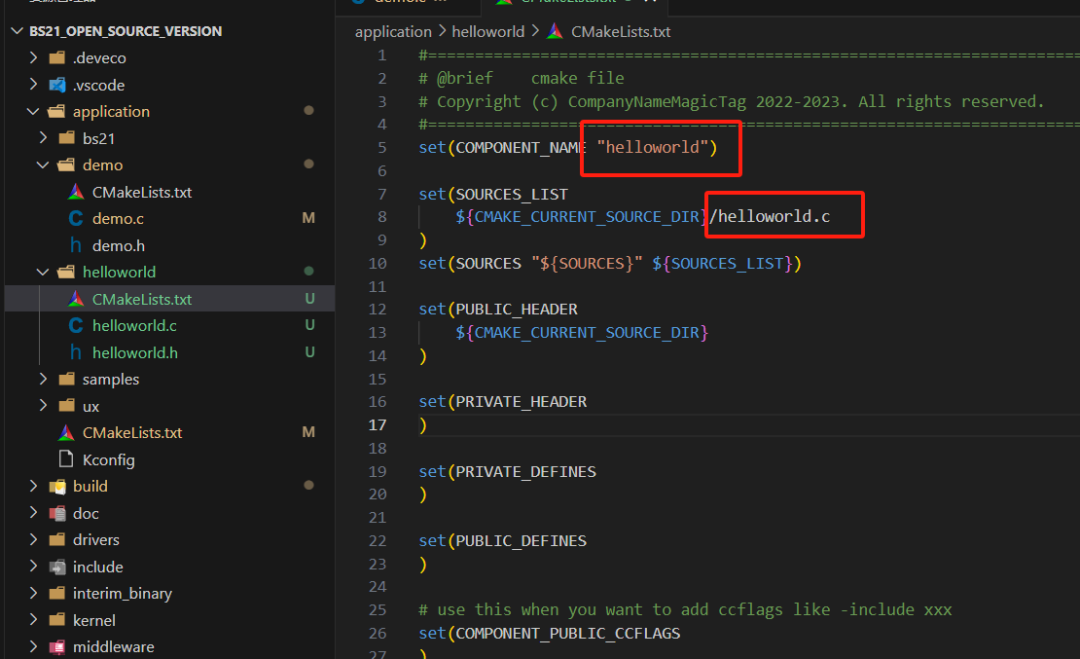Click PRIVATE_DEFINES text on line 19

pos(526,472)
